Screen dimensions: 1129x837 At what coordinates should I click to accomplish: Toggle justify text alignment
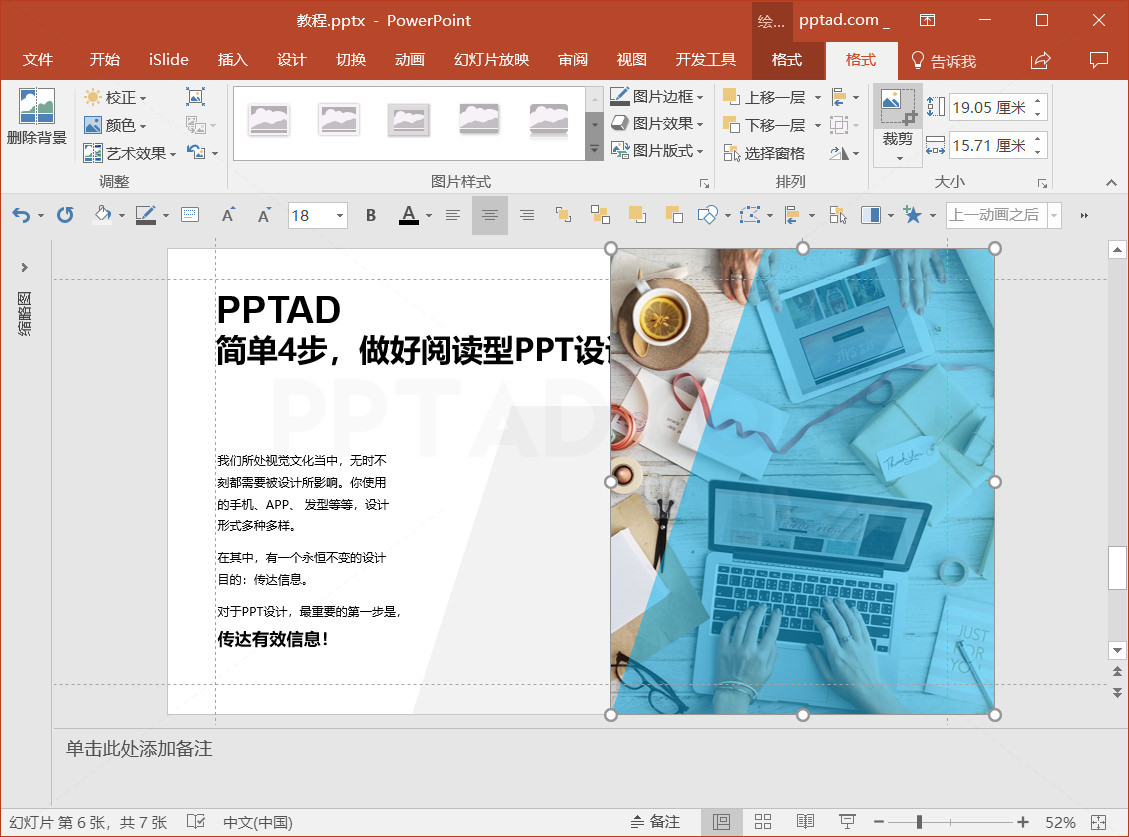[527, 215]
